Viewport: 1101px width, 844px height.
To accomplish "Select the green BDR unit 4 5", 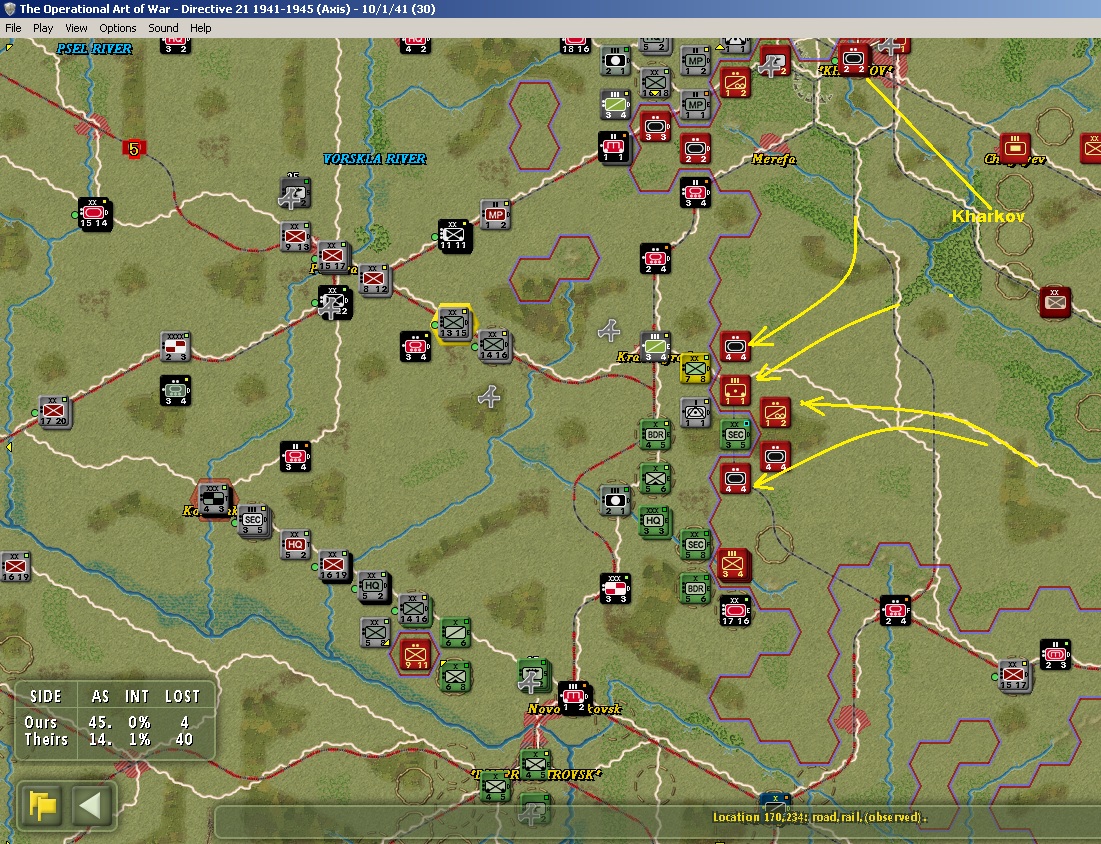I will 655,435.
